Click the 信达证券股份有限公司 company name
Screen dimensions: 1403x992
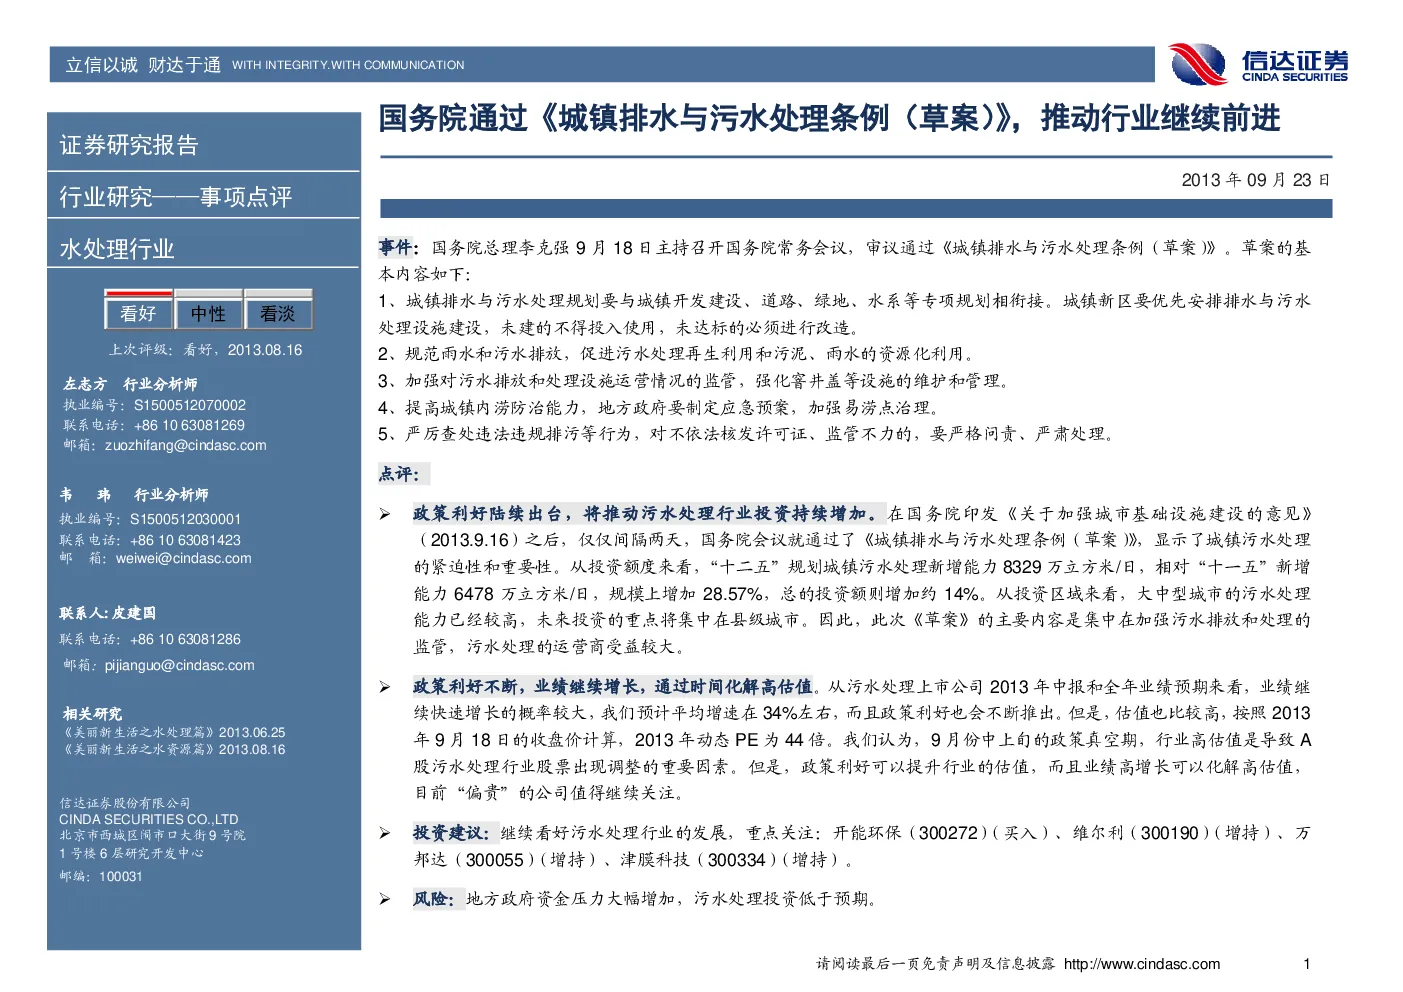[124, 803]
